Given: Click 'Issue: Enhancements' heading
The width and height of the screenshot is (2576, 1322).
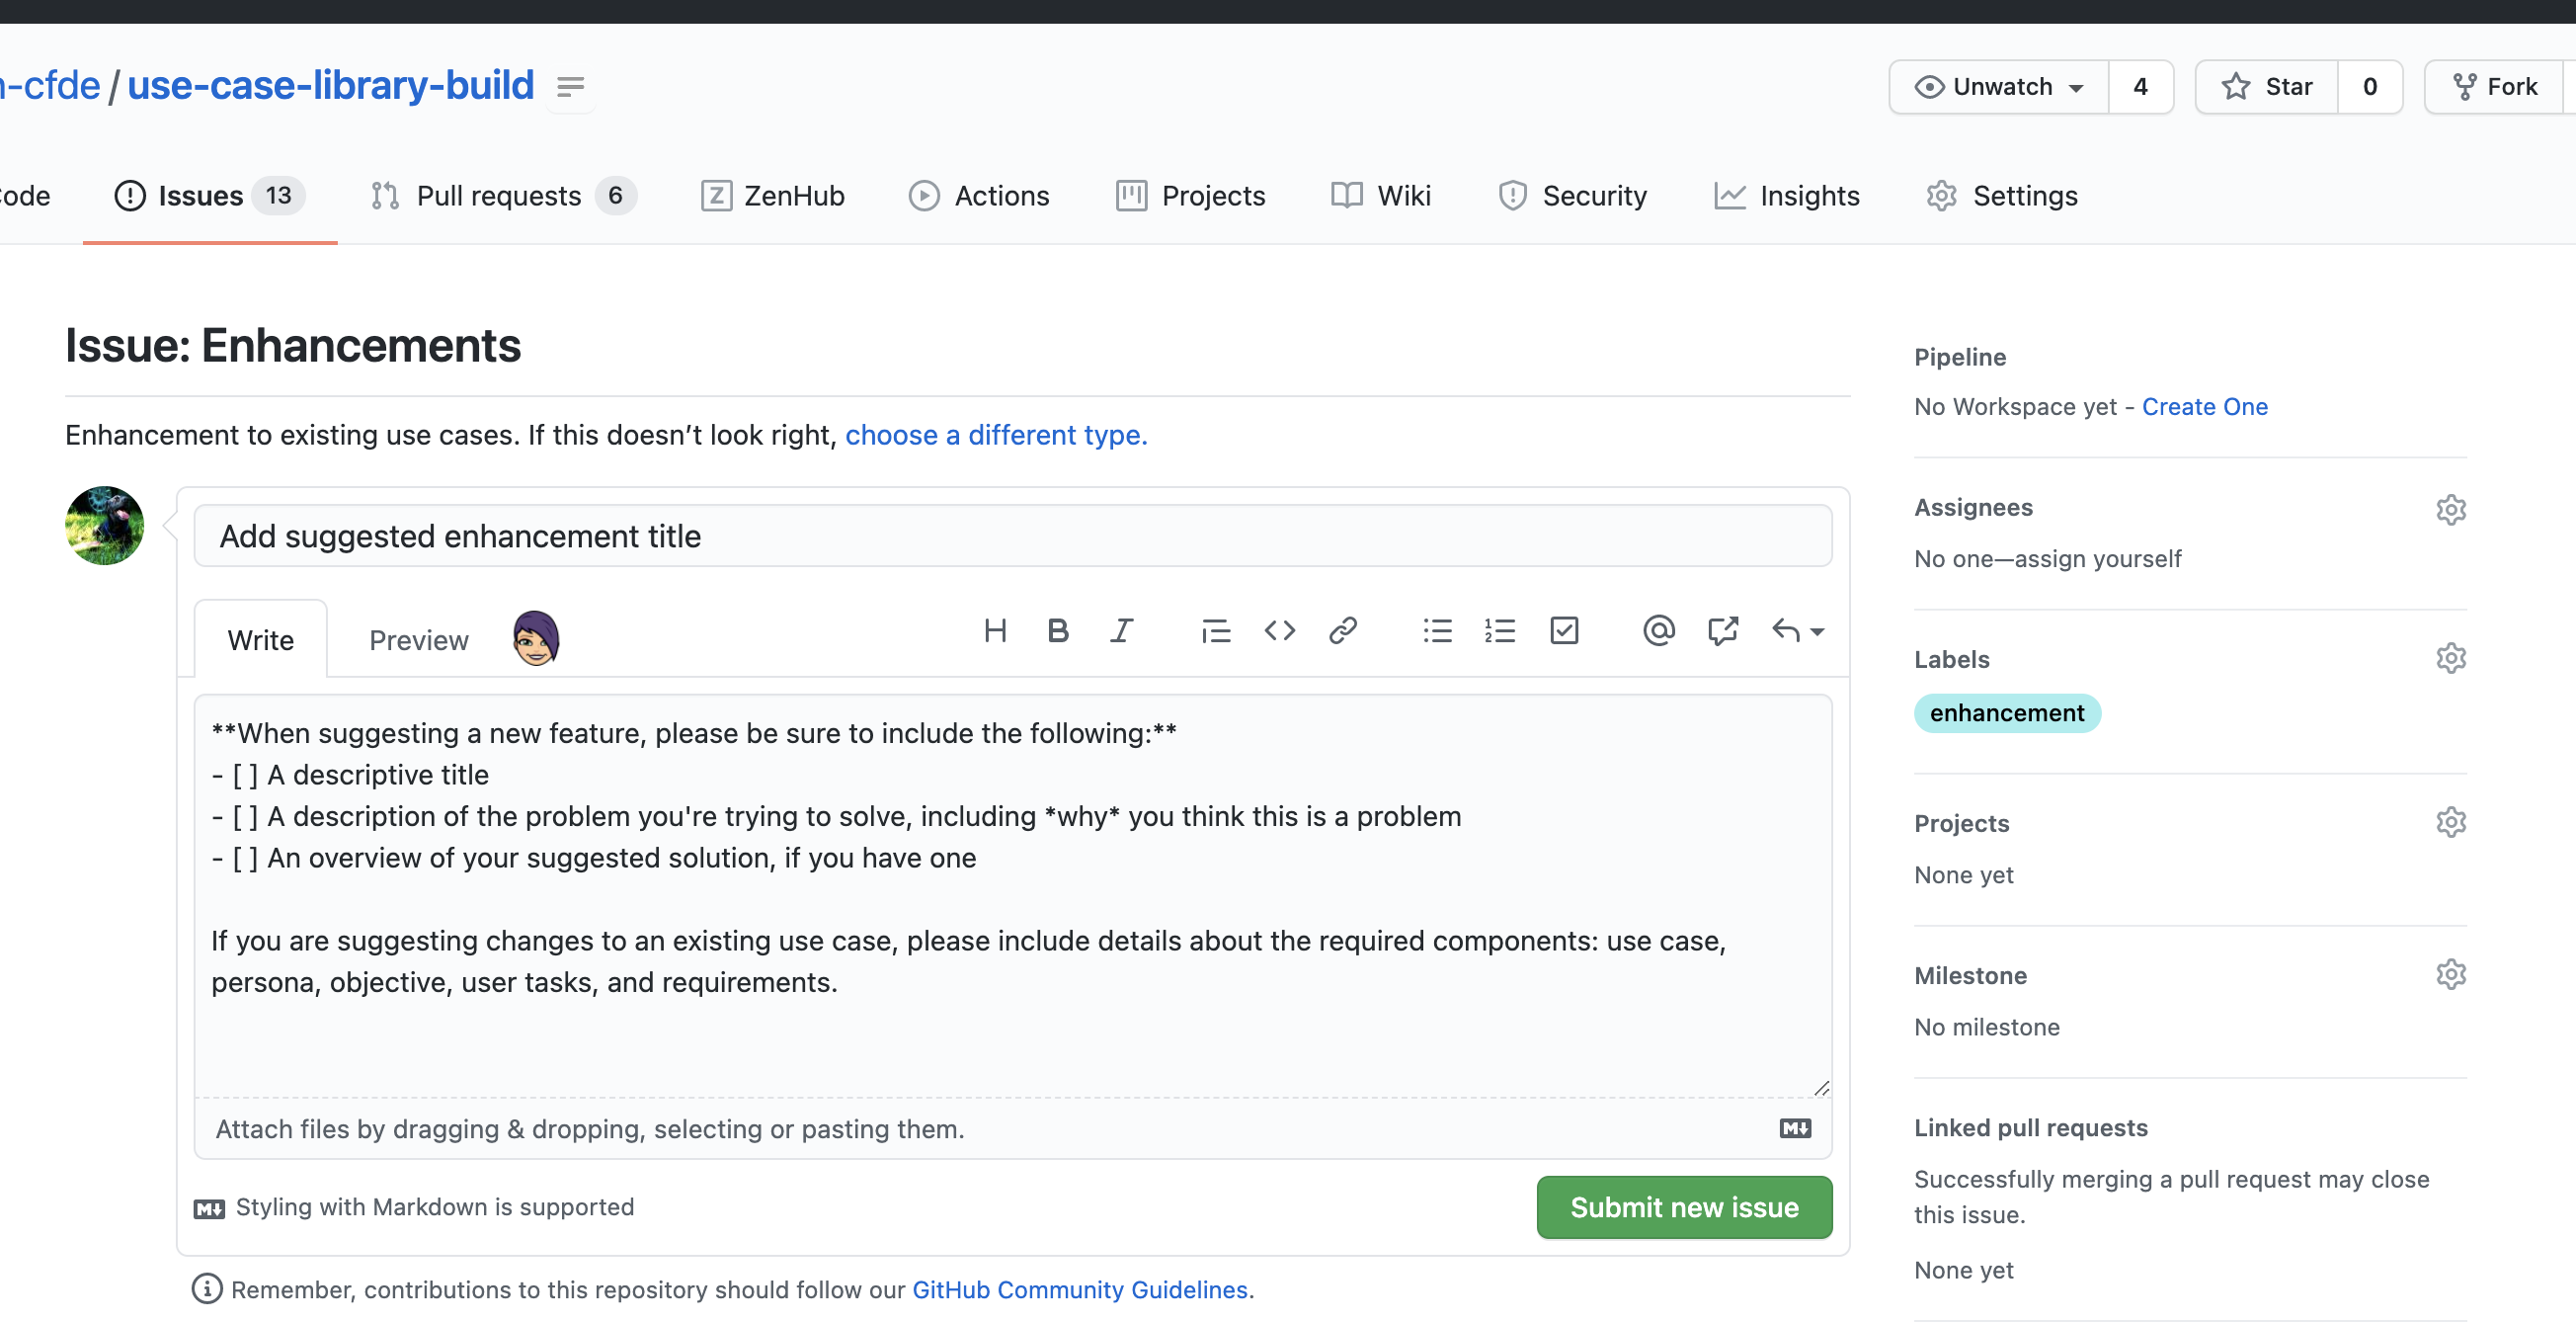Looking at the screenshot, I should point(293,346).
